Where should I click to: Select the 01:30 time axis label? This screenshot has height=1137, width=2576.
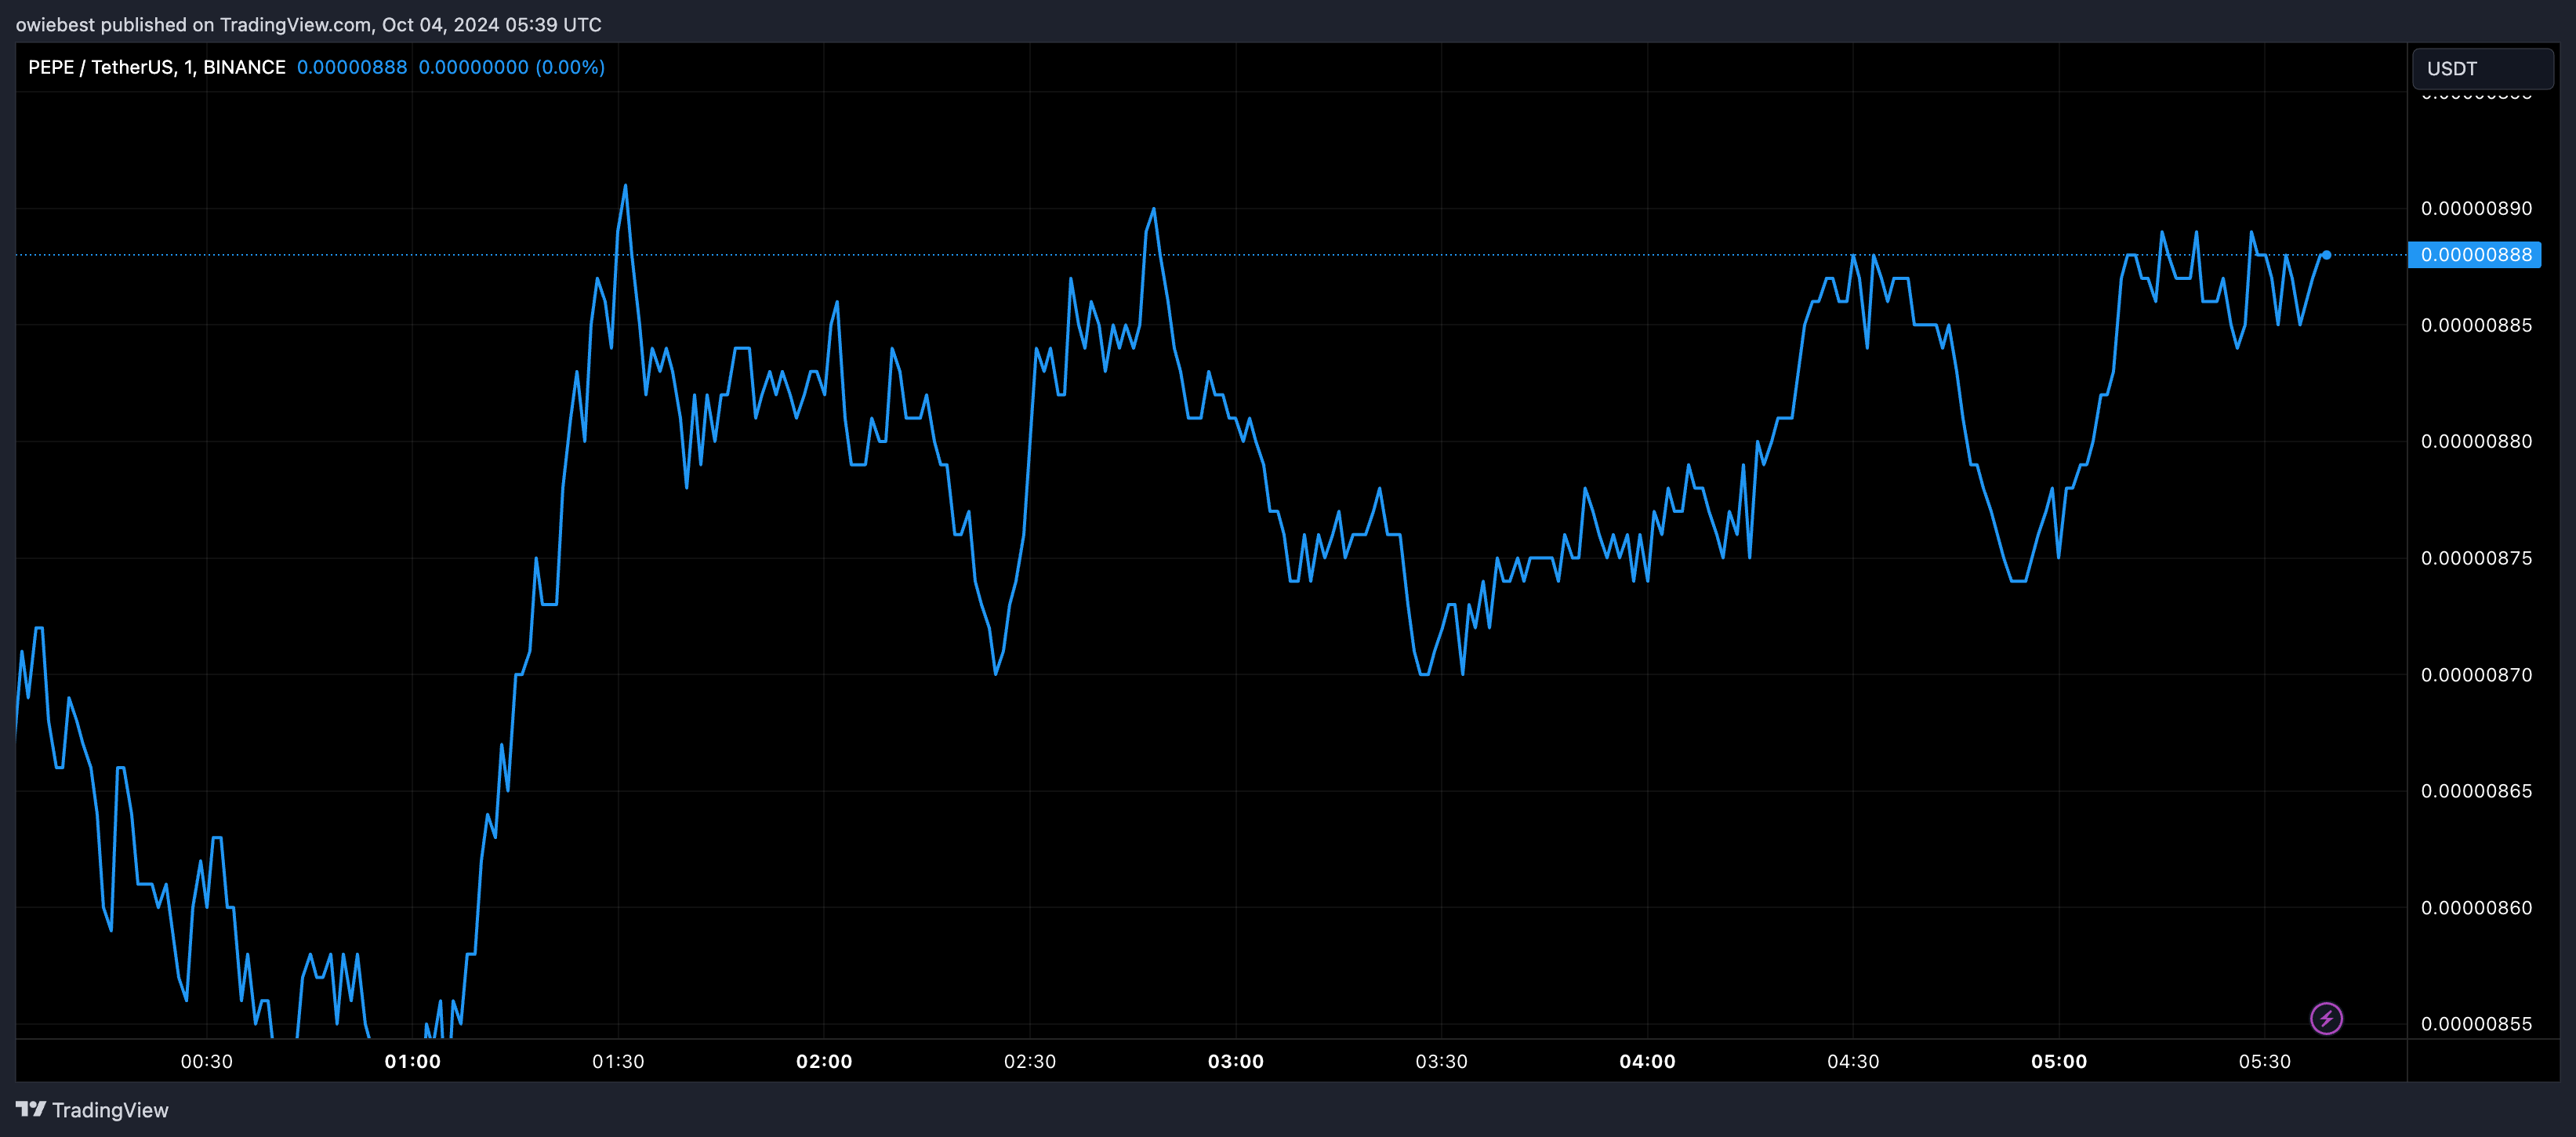coord(618,1061)
